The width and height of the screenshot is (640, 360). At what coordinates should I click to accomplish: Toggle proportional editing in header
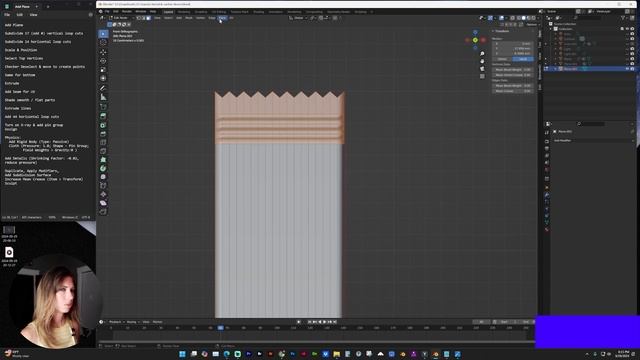point(335,18)
